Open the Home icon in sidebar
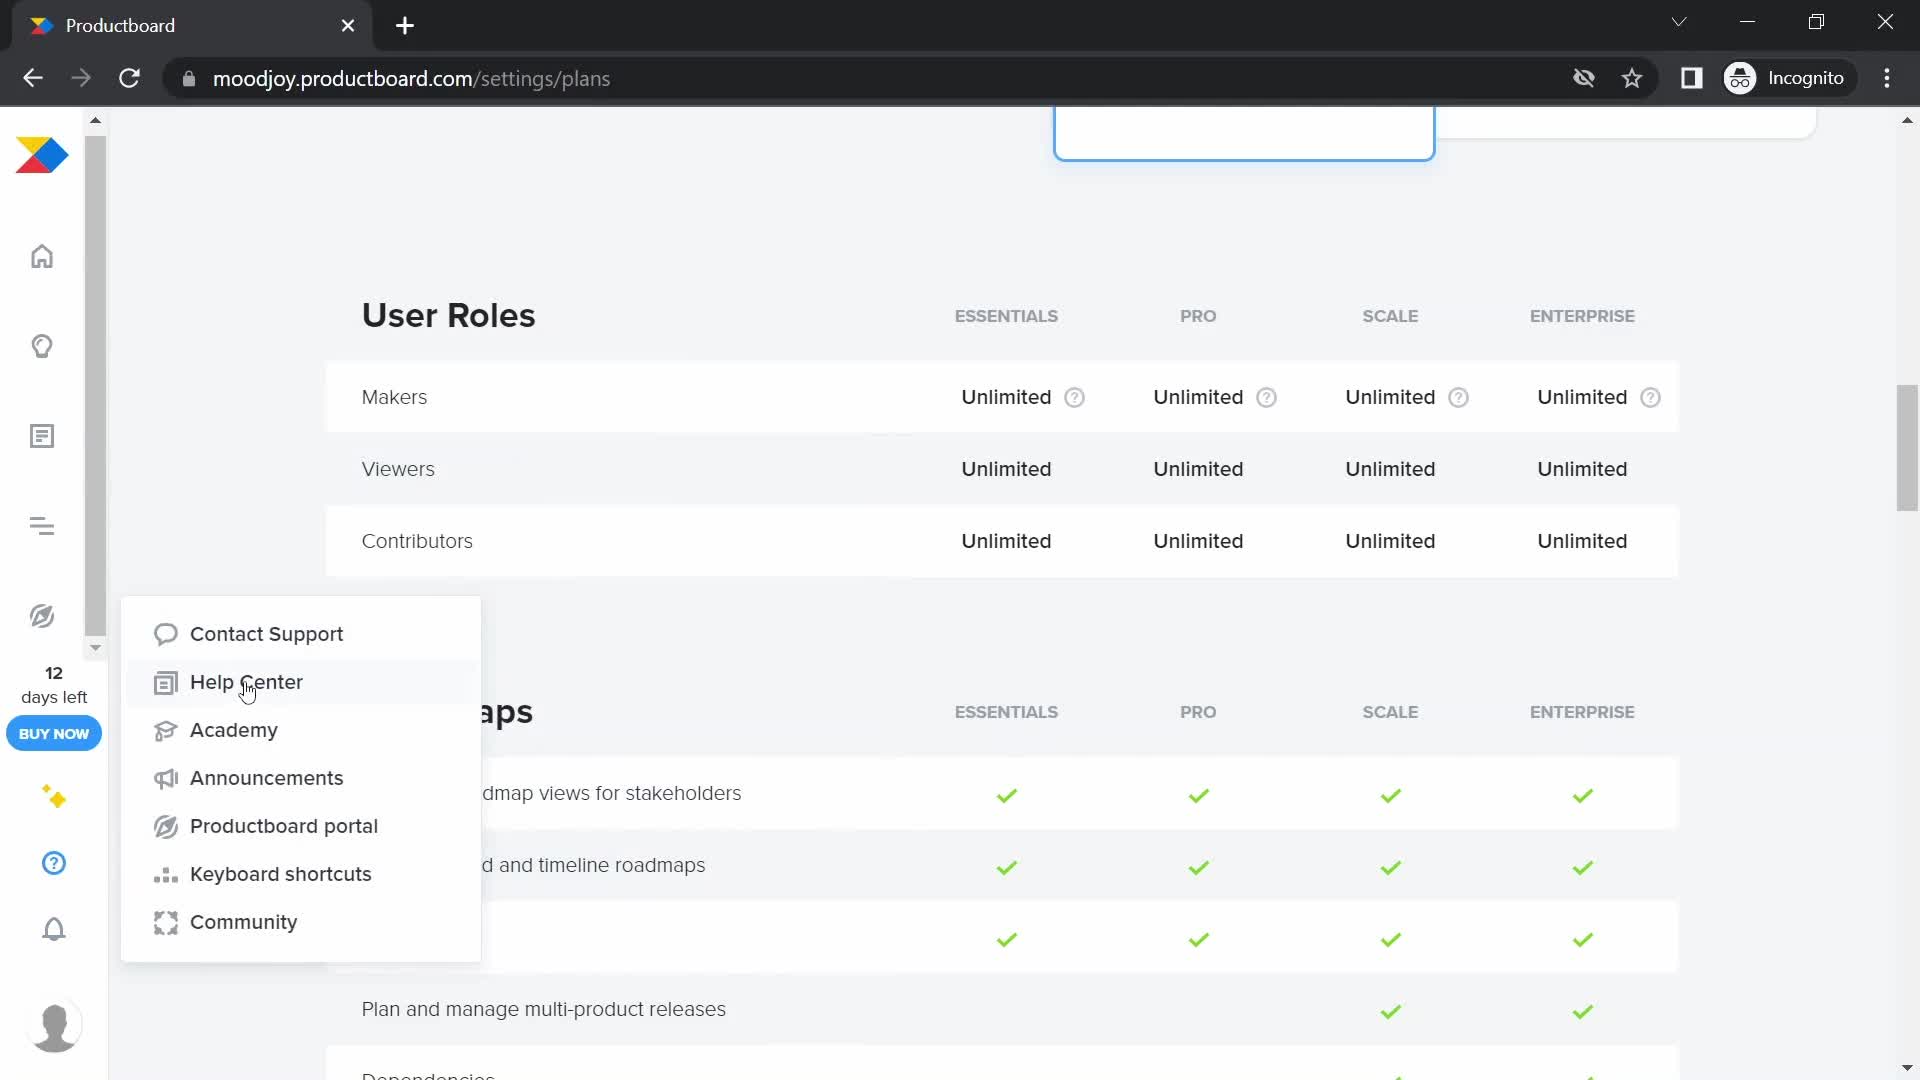The width and height of the screenshot is (1920, 1080). click(x=42, y=257)
